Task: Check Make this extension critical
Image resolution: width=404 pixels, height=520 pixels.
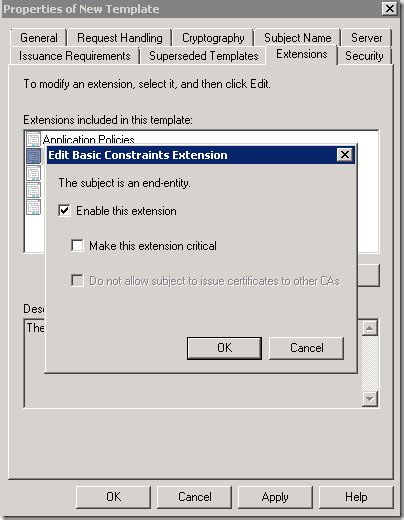Action: 77,246
